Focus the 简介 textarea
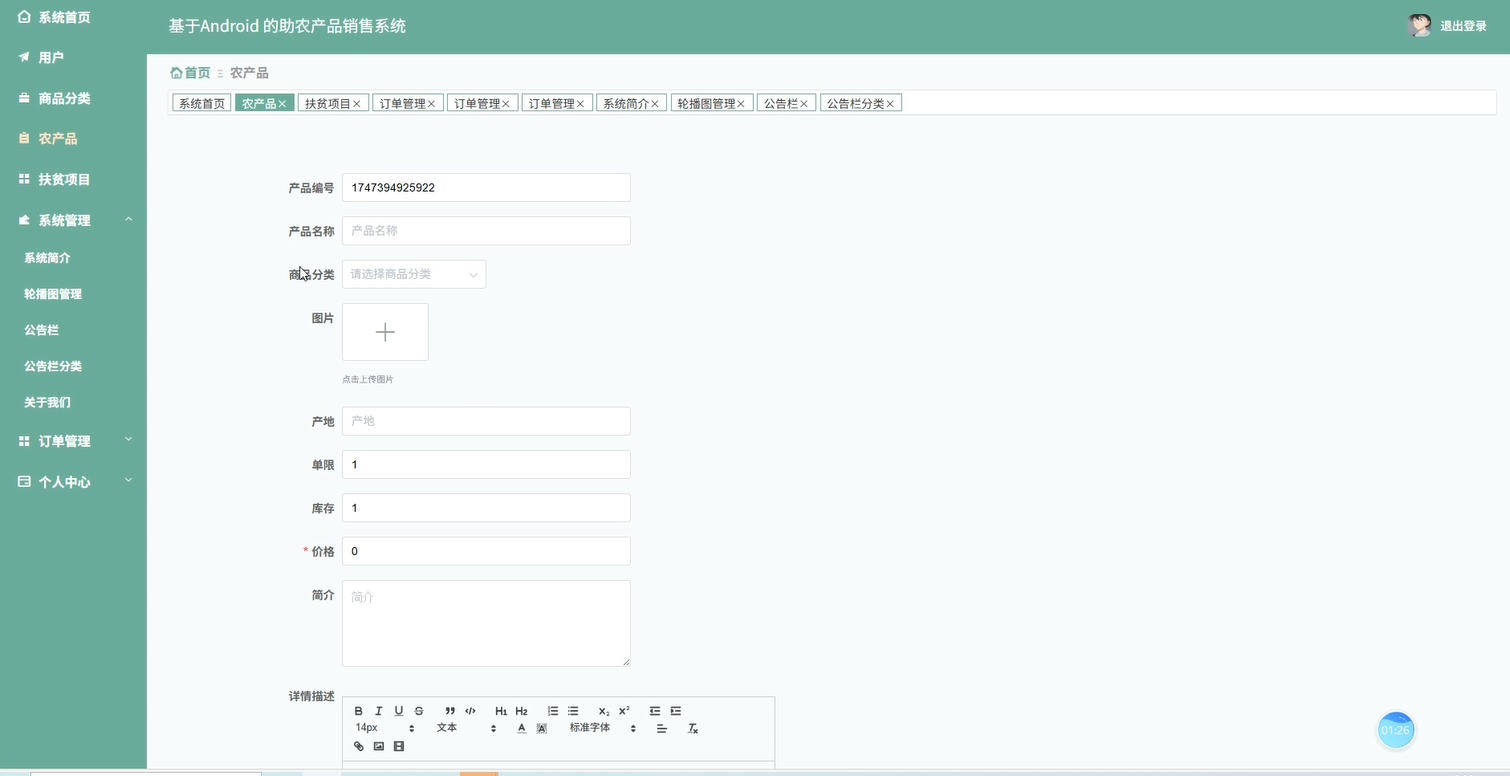This screenshot has height=776, width=1510. click(486, 623)
